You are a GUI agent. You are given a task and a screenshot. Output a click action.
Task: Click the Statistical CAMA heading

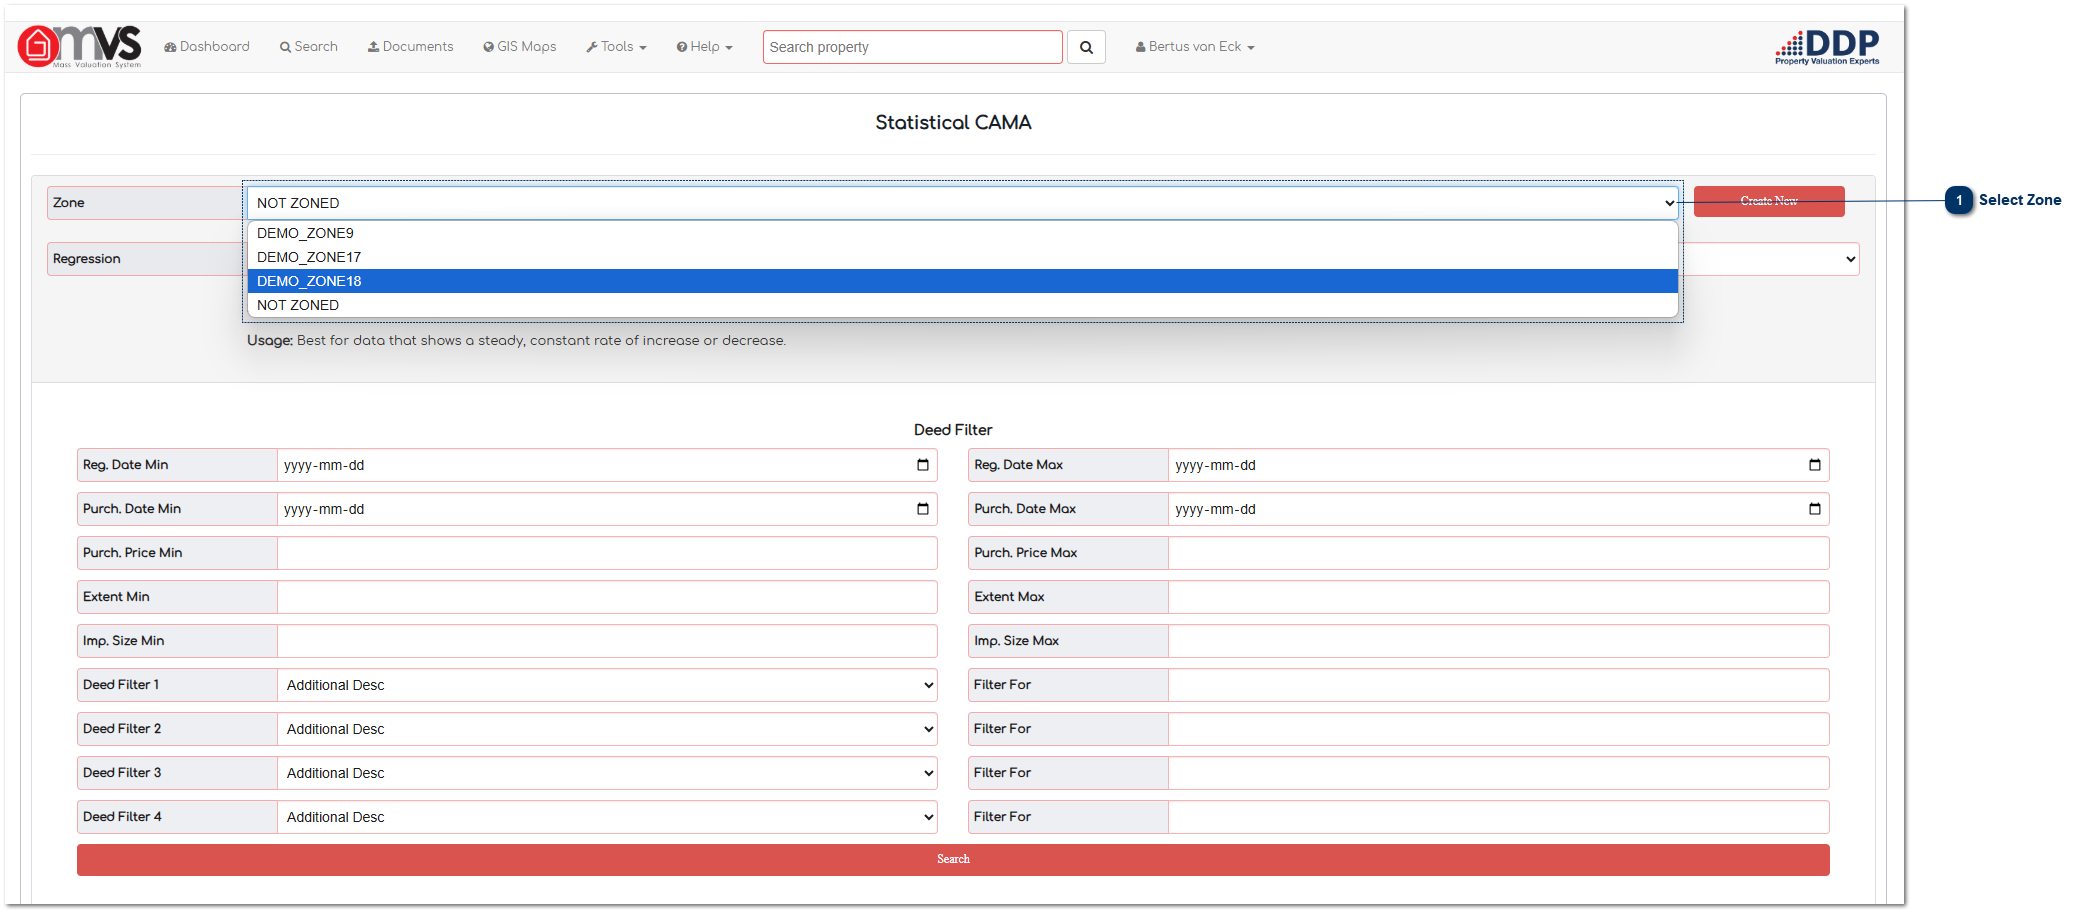[953, 122]
